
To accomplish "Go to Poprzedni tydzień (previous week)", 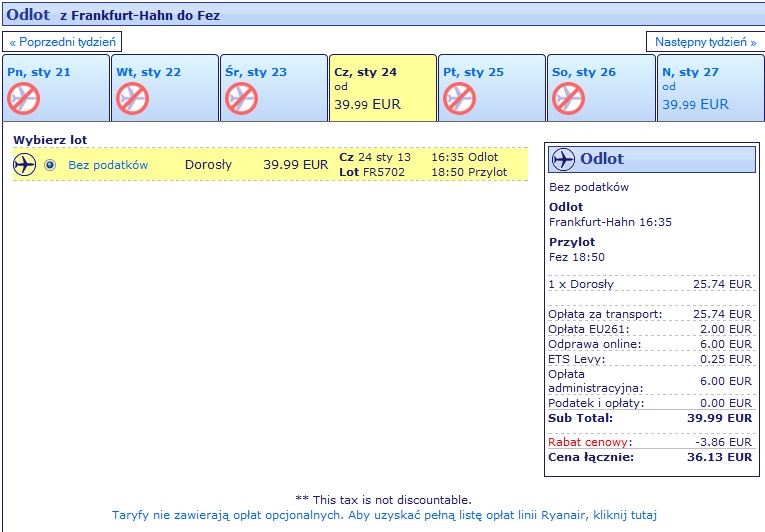I will pos(62,42).
